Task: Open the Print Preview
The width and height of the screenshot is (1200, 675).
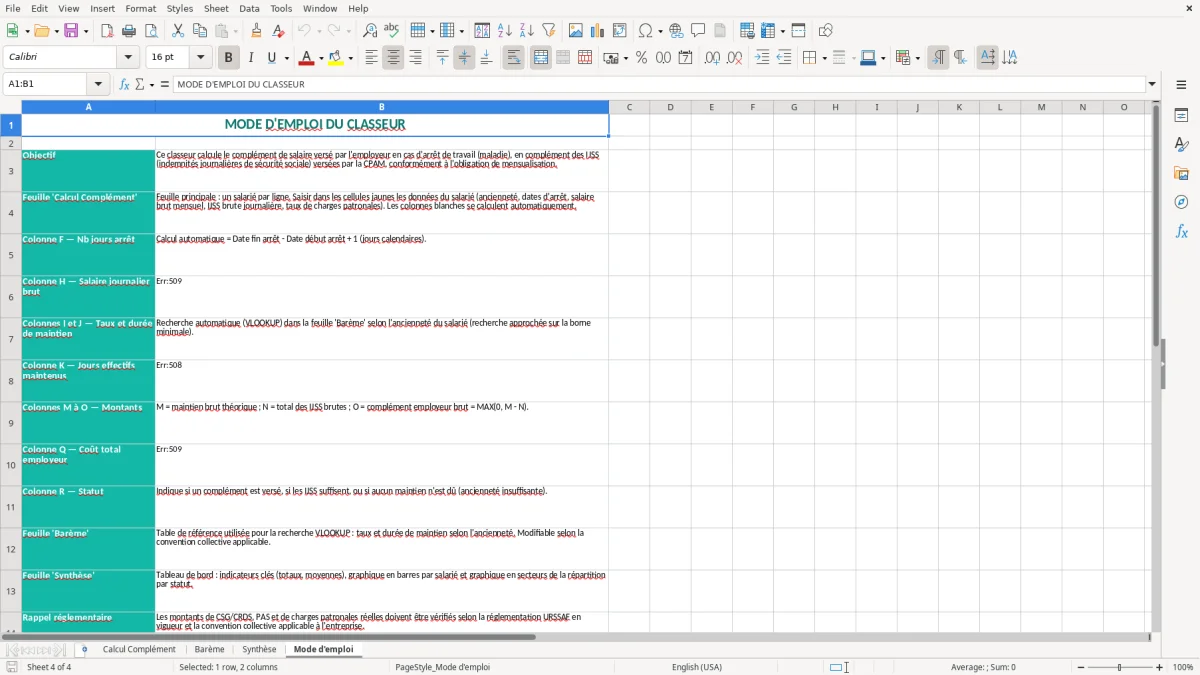Action: click(151, 31)
